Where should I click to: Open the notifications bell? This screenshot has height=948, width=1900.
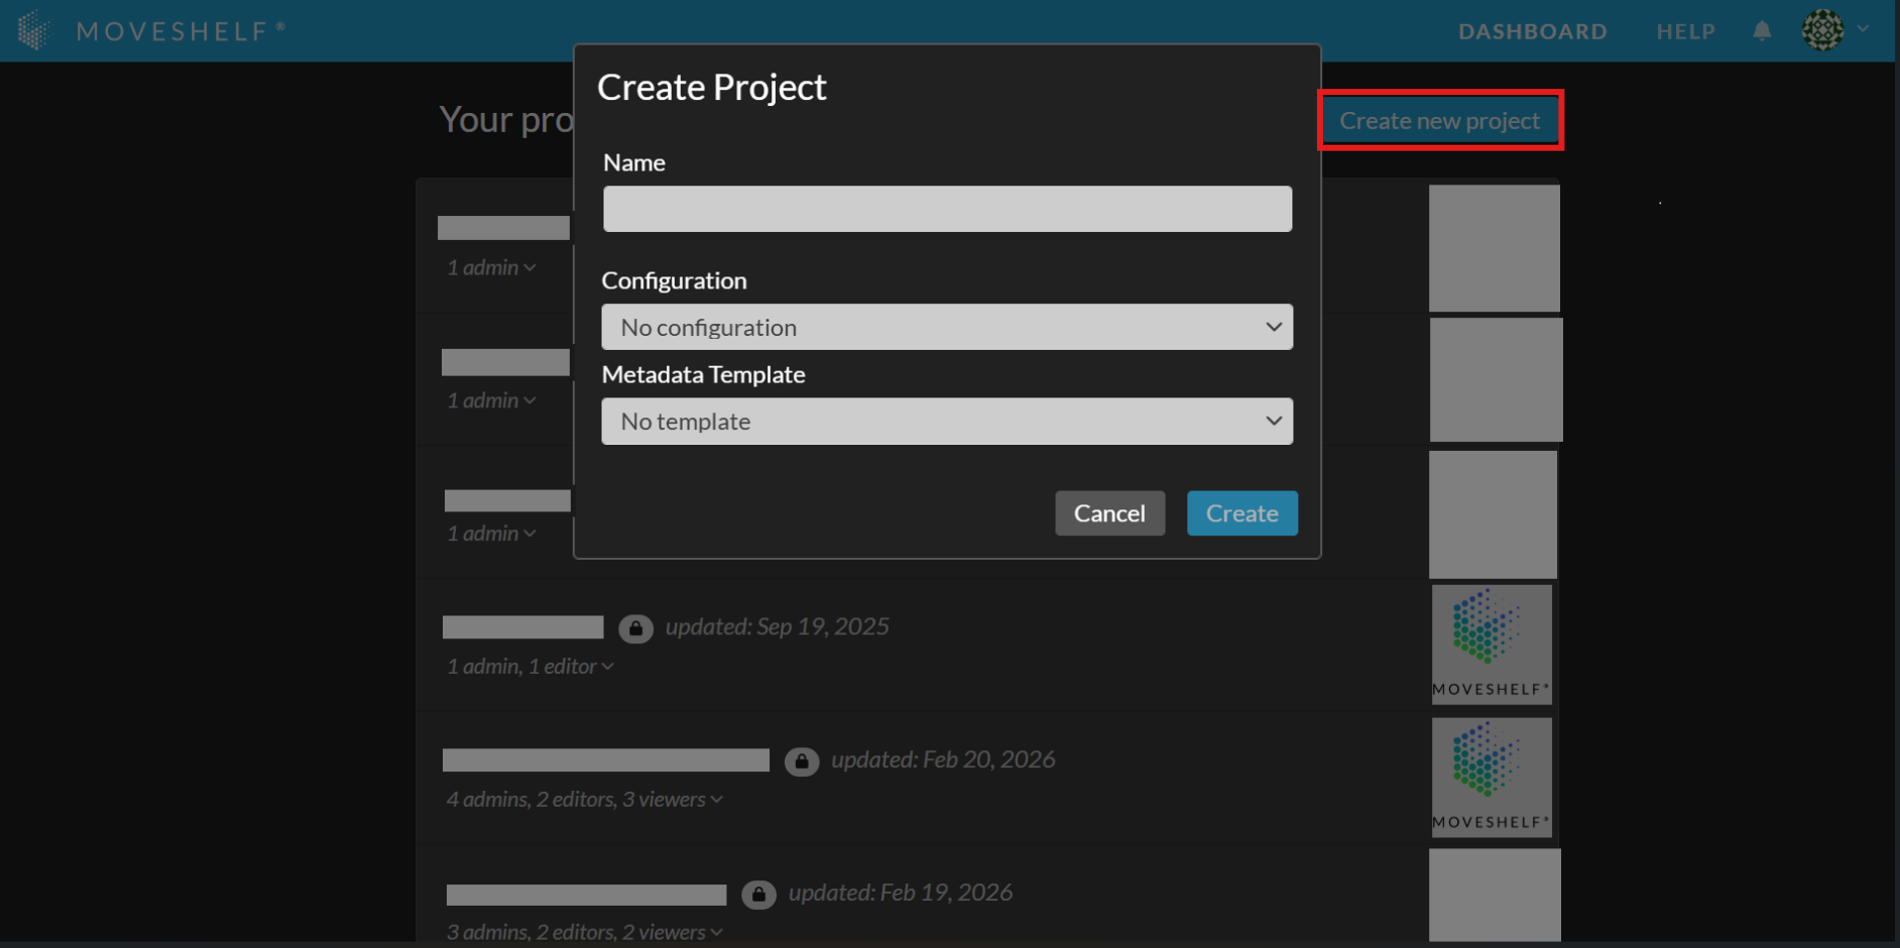[x=1762, y=31]
